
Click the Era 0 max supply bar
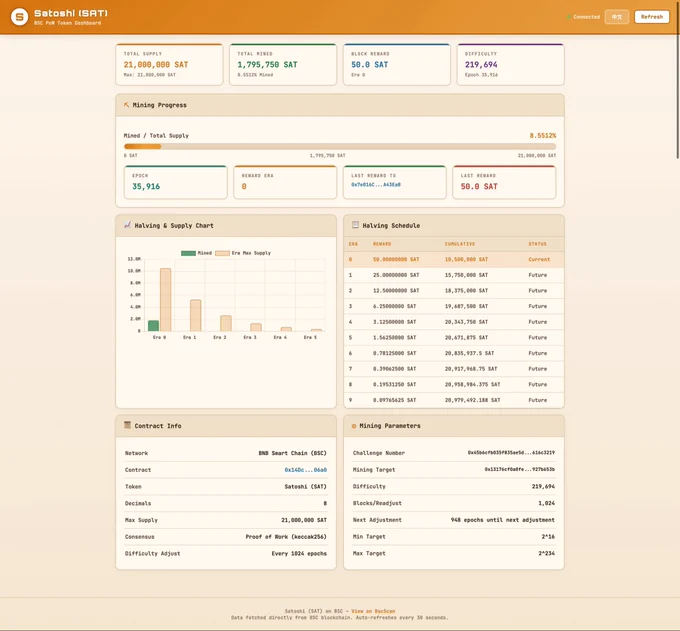pos(165,300)
